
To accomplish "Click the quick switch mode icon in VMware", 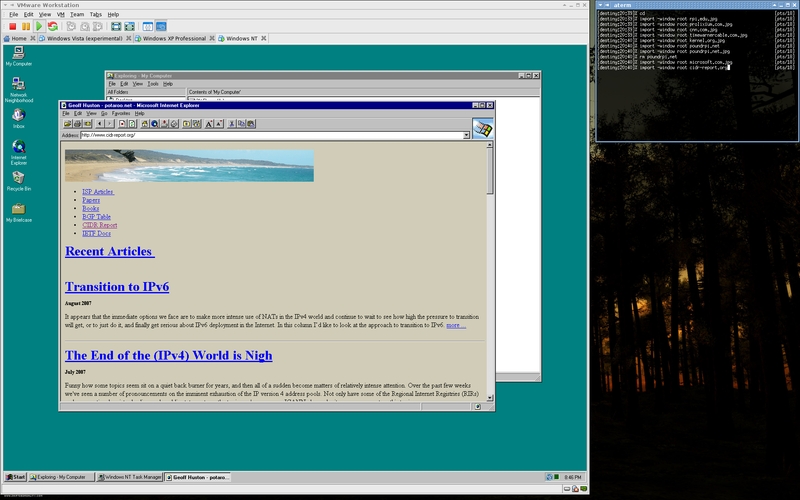I will click(x=129, y=27).
